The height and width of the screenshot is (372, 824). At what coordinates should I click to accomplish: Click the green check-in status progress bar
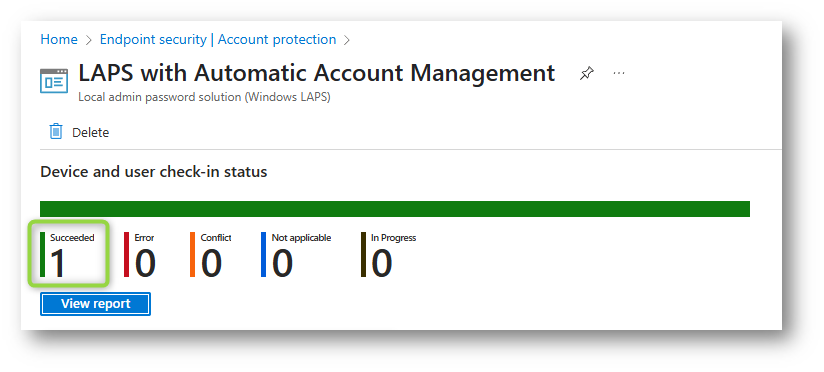(395, 209)
